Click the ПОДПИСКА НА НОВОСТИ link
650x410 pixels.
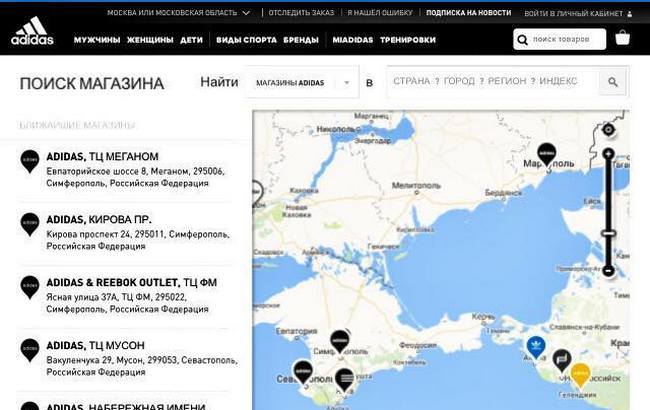click(x=468, y=13)
